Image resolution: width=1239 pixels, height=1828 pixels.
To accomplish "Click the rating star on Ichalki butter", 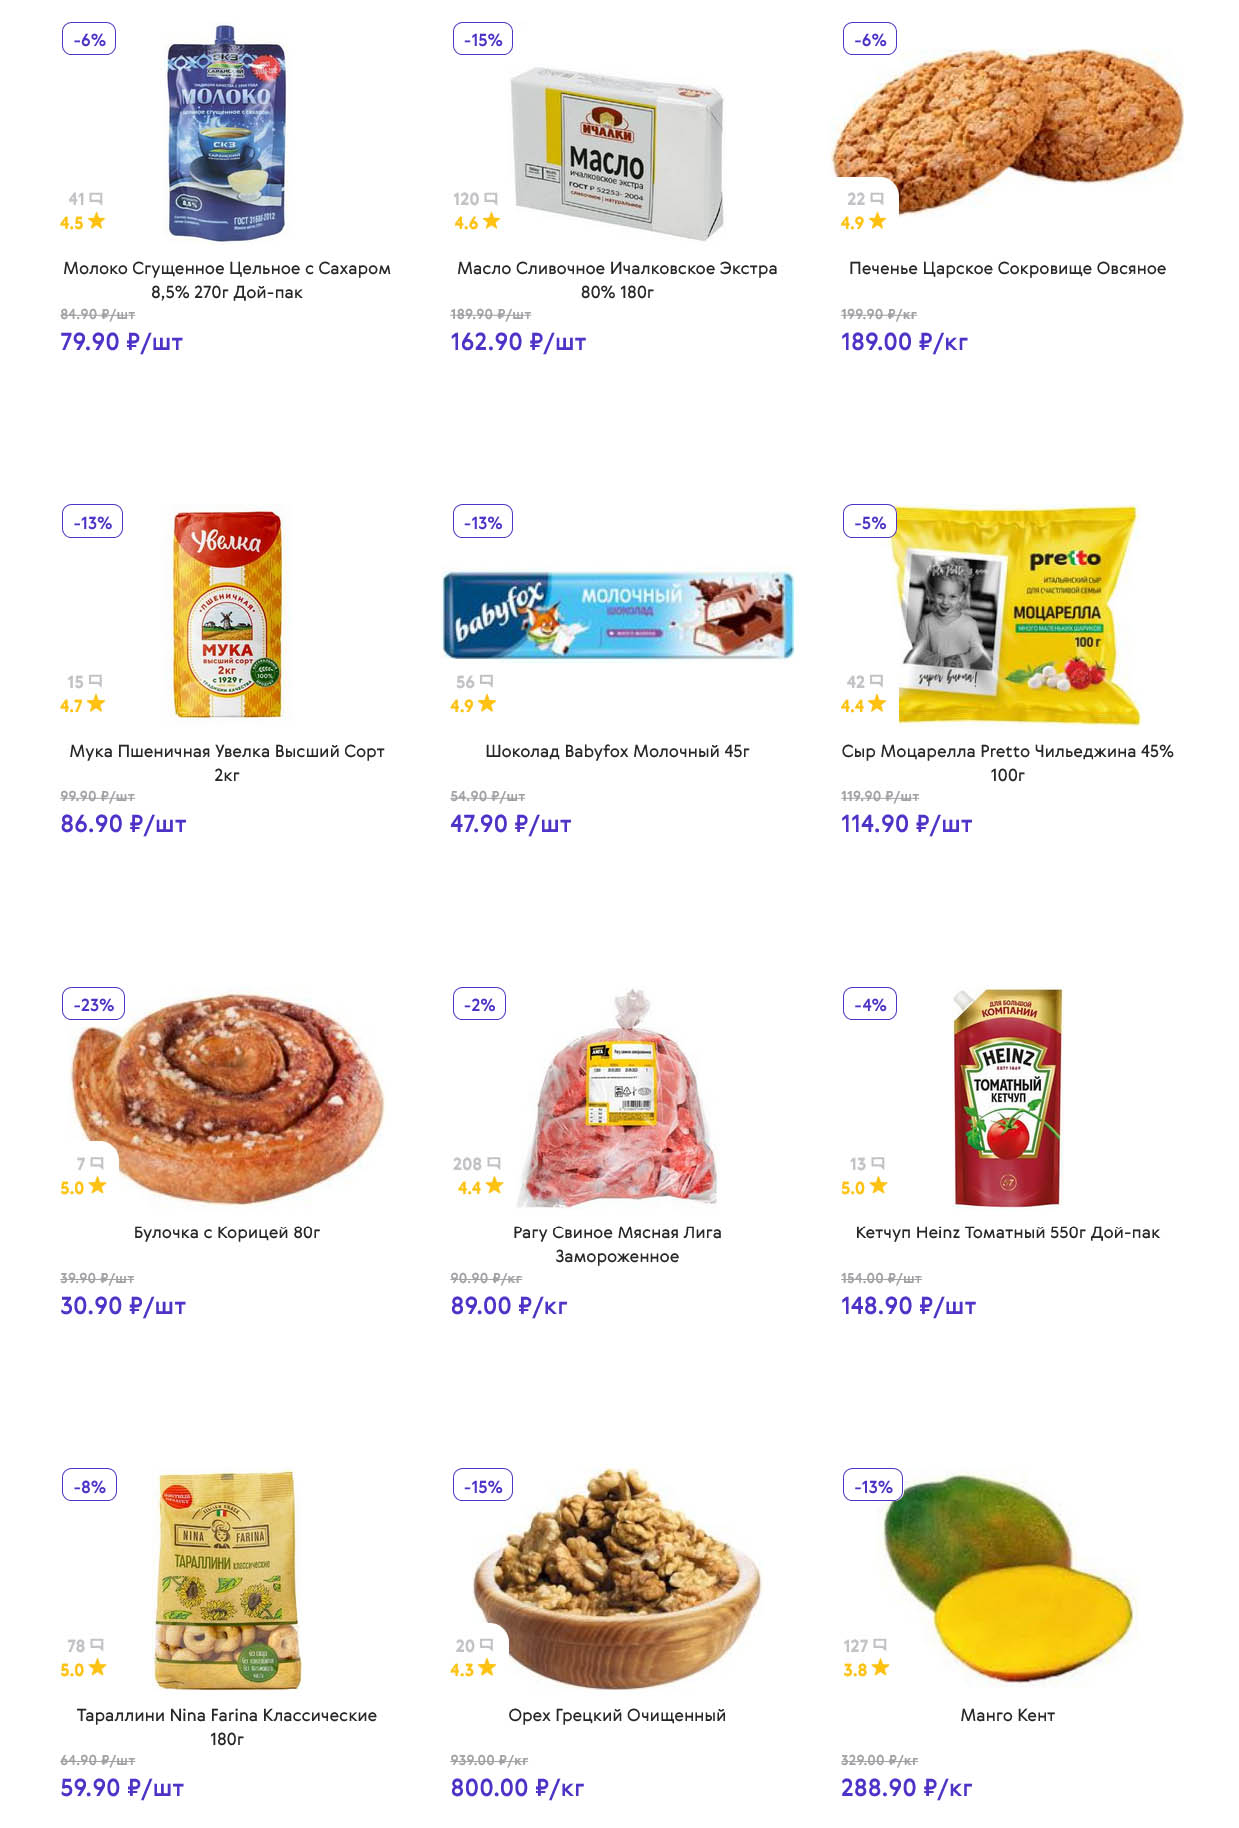I will point(491,221).
